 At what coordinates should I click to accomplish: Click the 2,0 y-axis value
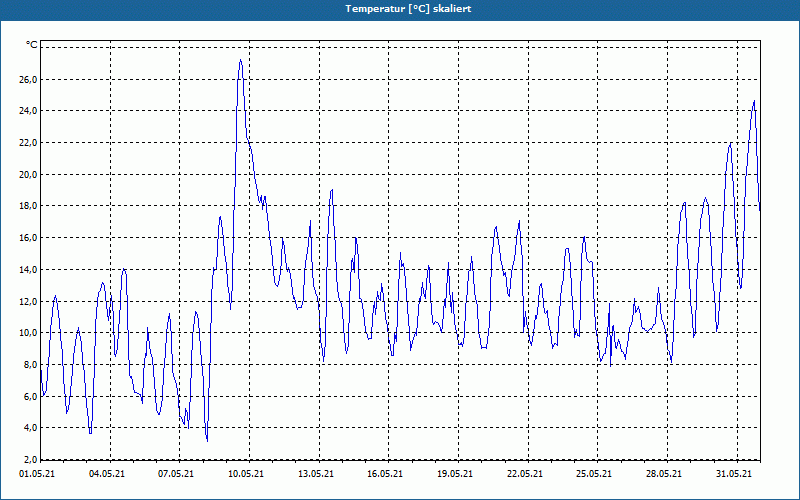coord(30,459)
